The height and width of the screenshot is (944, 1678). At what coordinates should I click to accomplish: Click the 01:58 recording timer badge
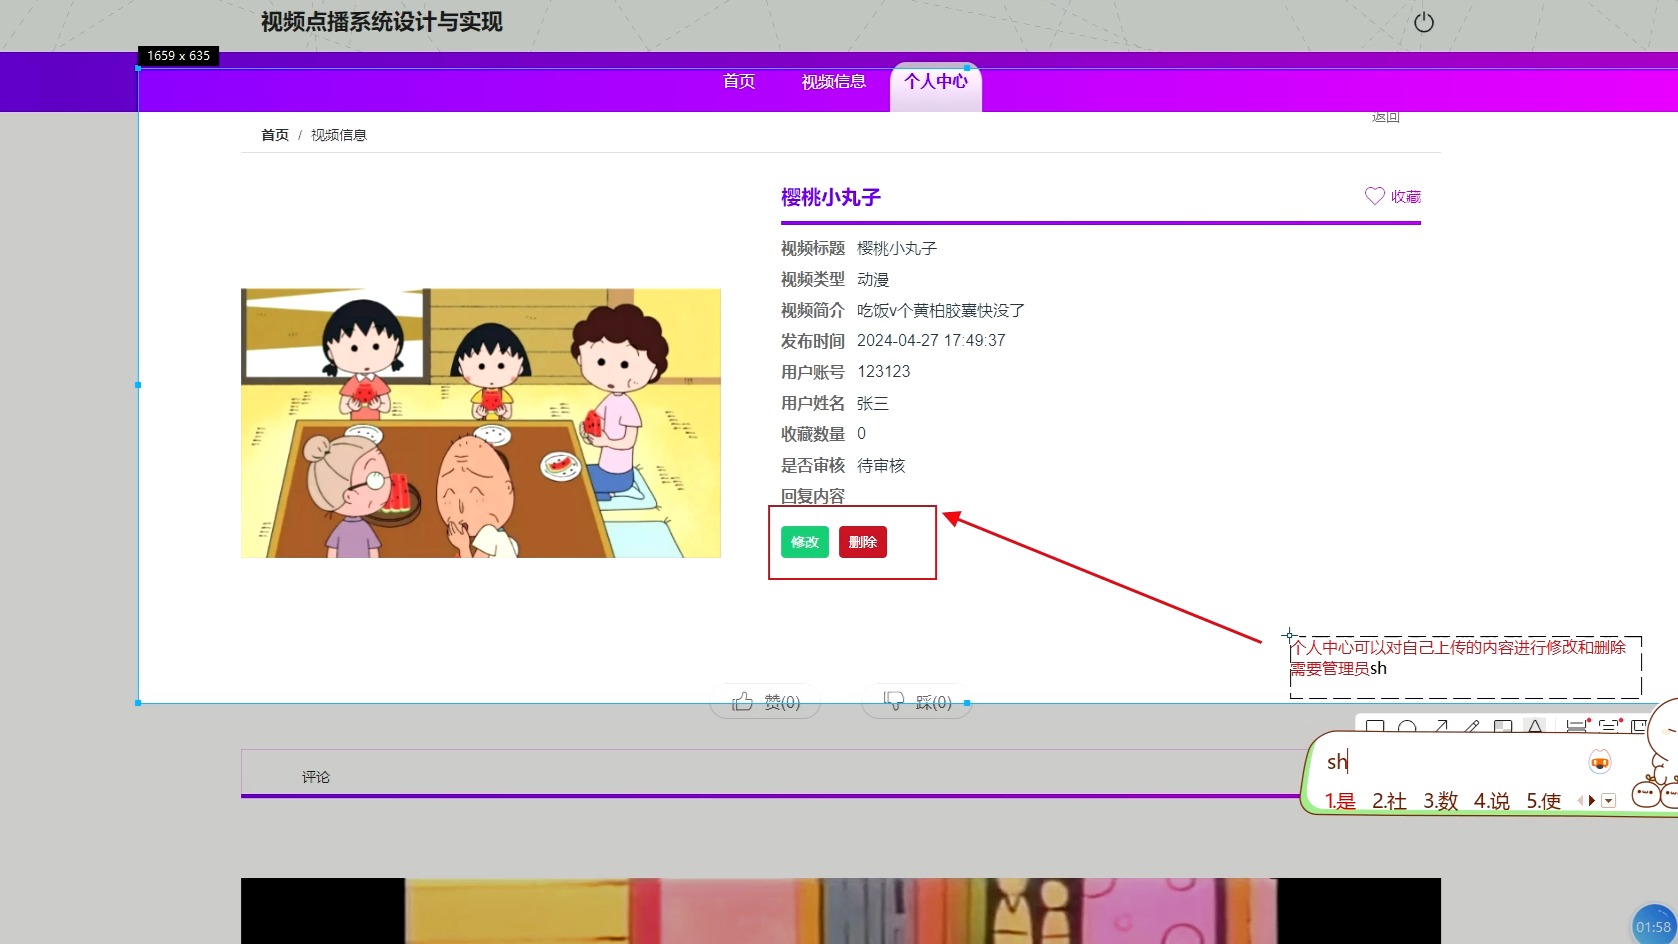point(1653,927)
